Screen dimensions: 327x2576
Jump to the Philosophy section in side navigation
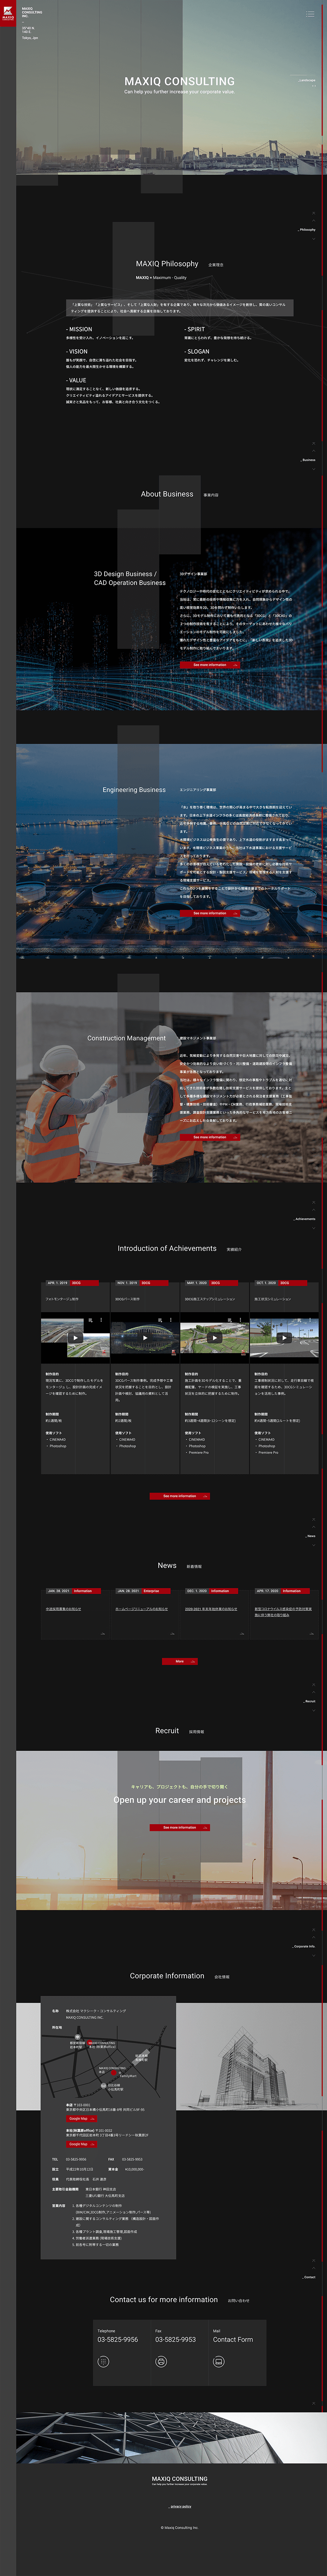click(307, 230)
